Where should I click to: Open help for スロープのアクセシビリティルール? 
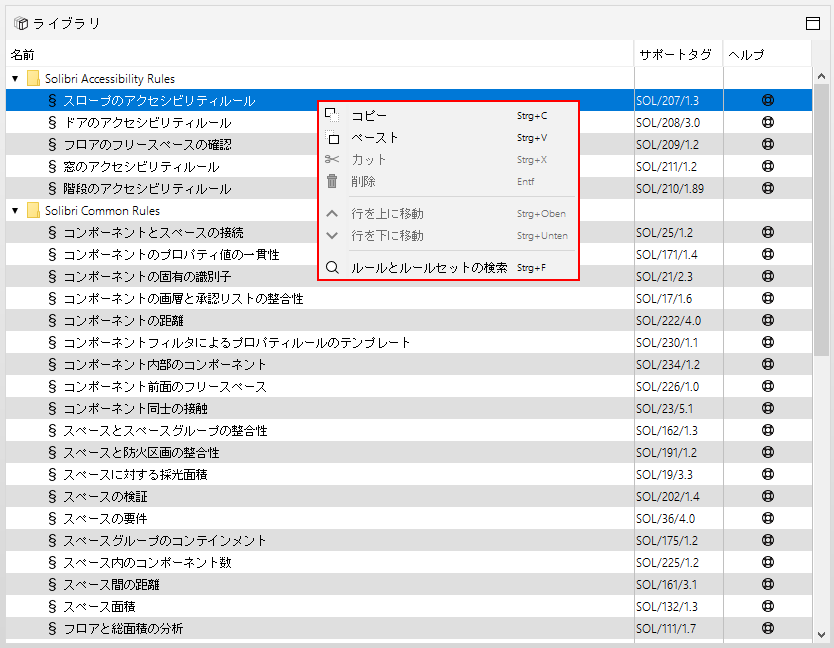pos(768,100)
